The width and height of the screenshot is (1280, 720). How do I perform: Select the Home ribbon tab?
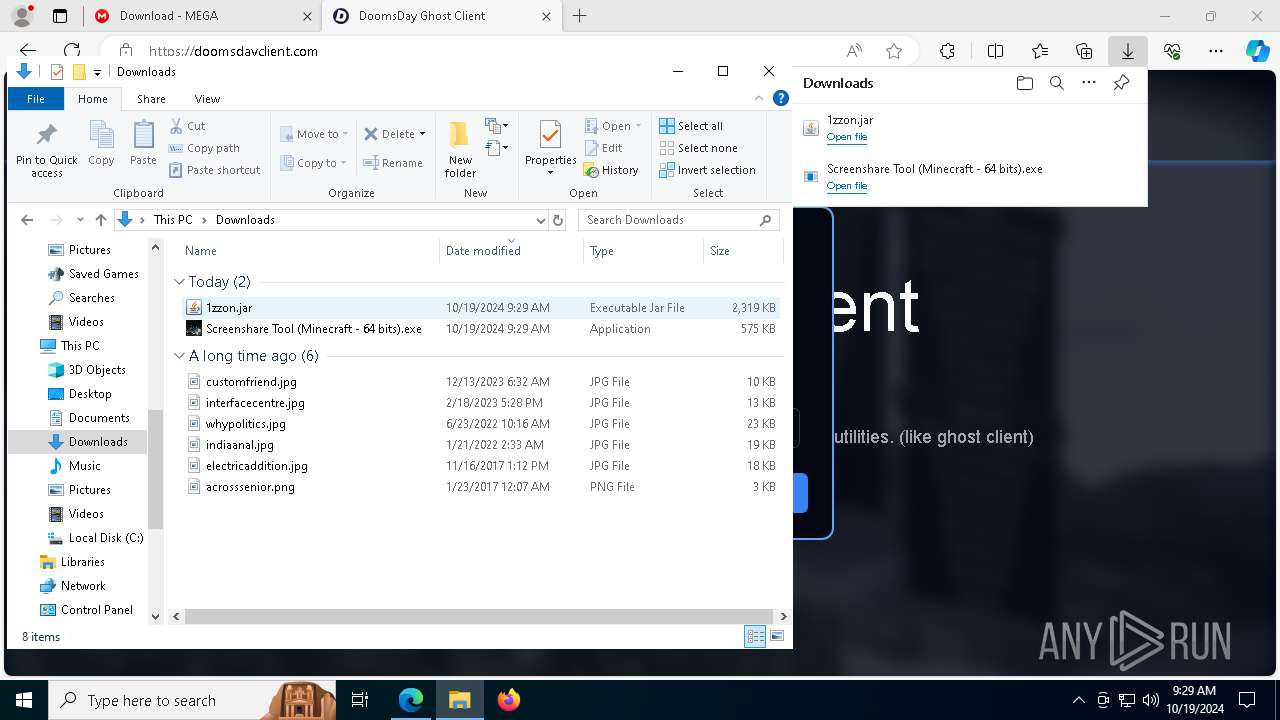93,99
